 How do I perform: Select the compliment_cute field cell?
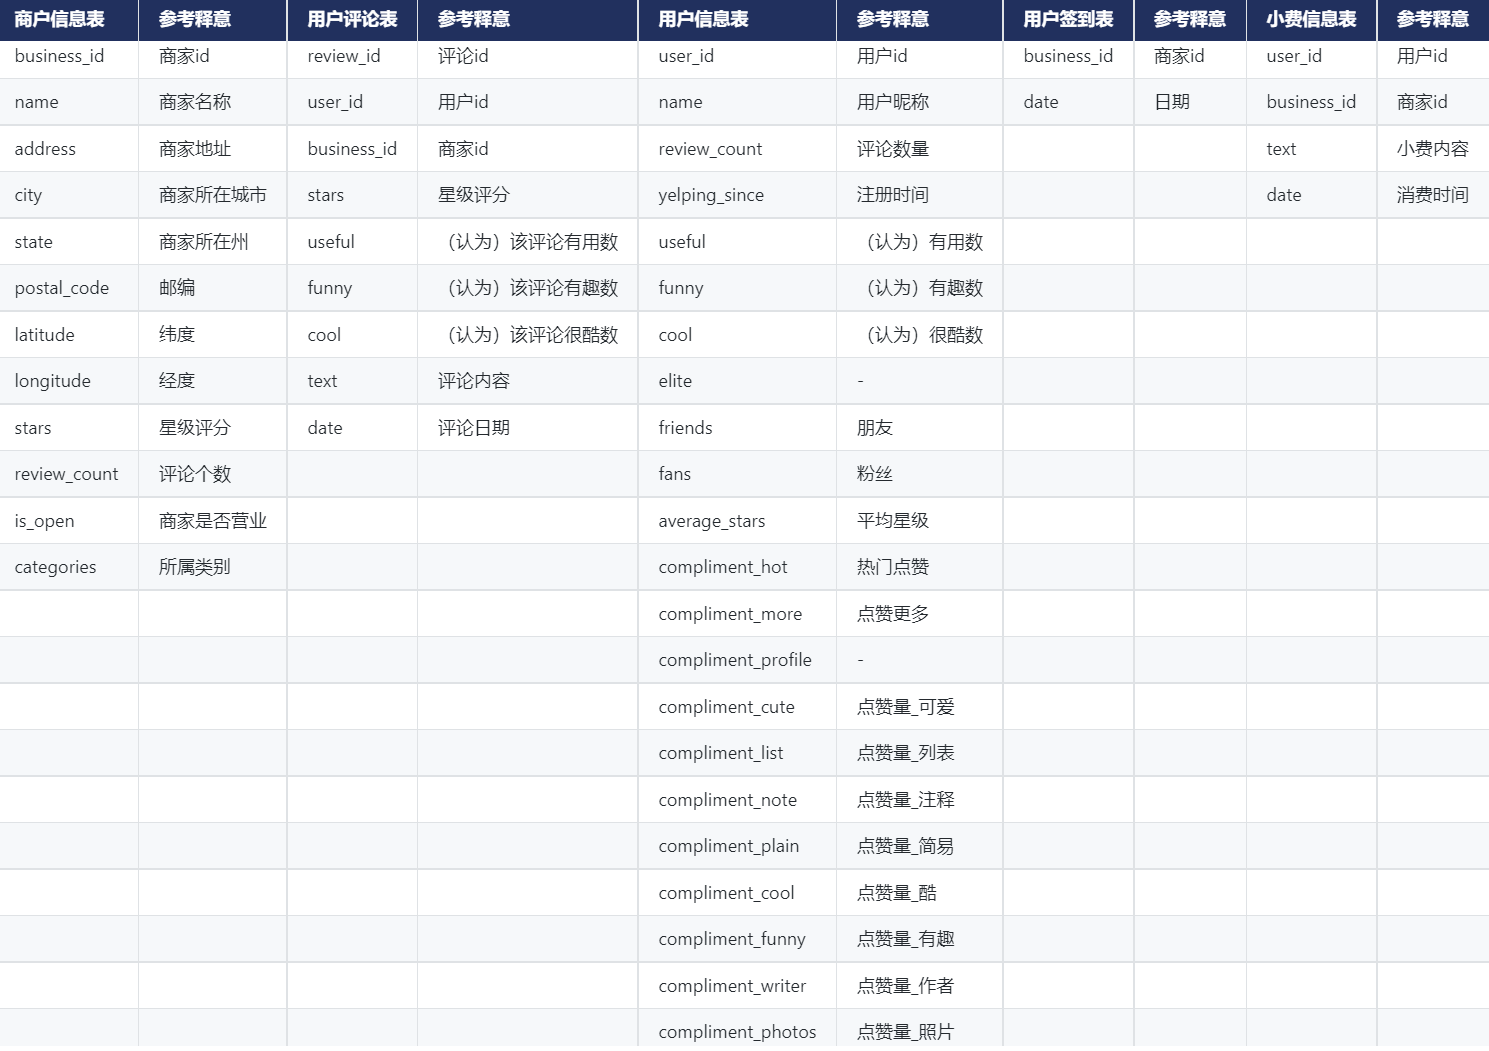tap(737, 707)
